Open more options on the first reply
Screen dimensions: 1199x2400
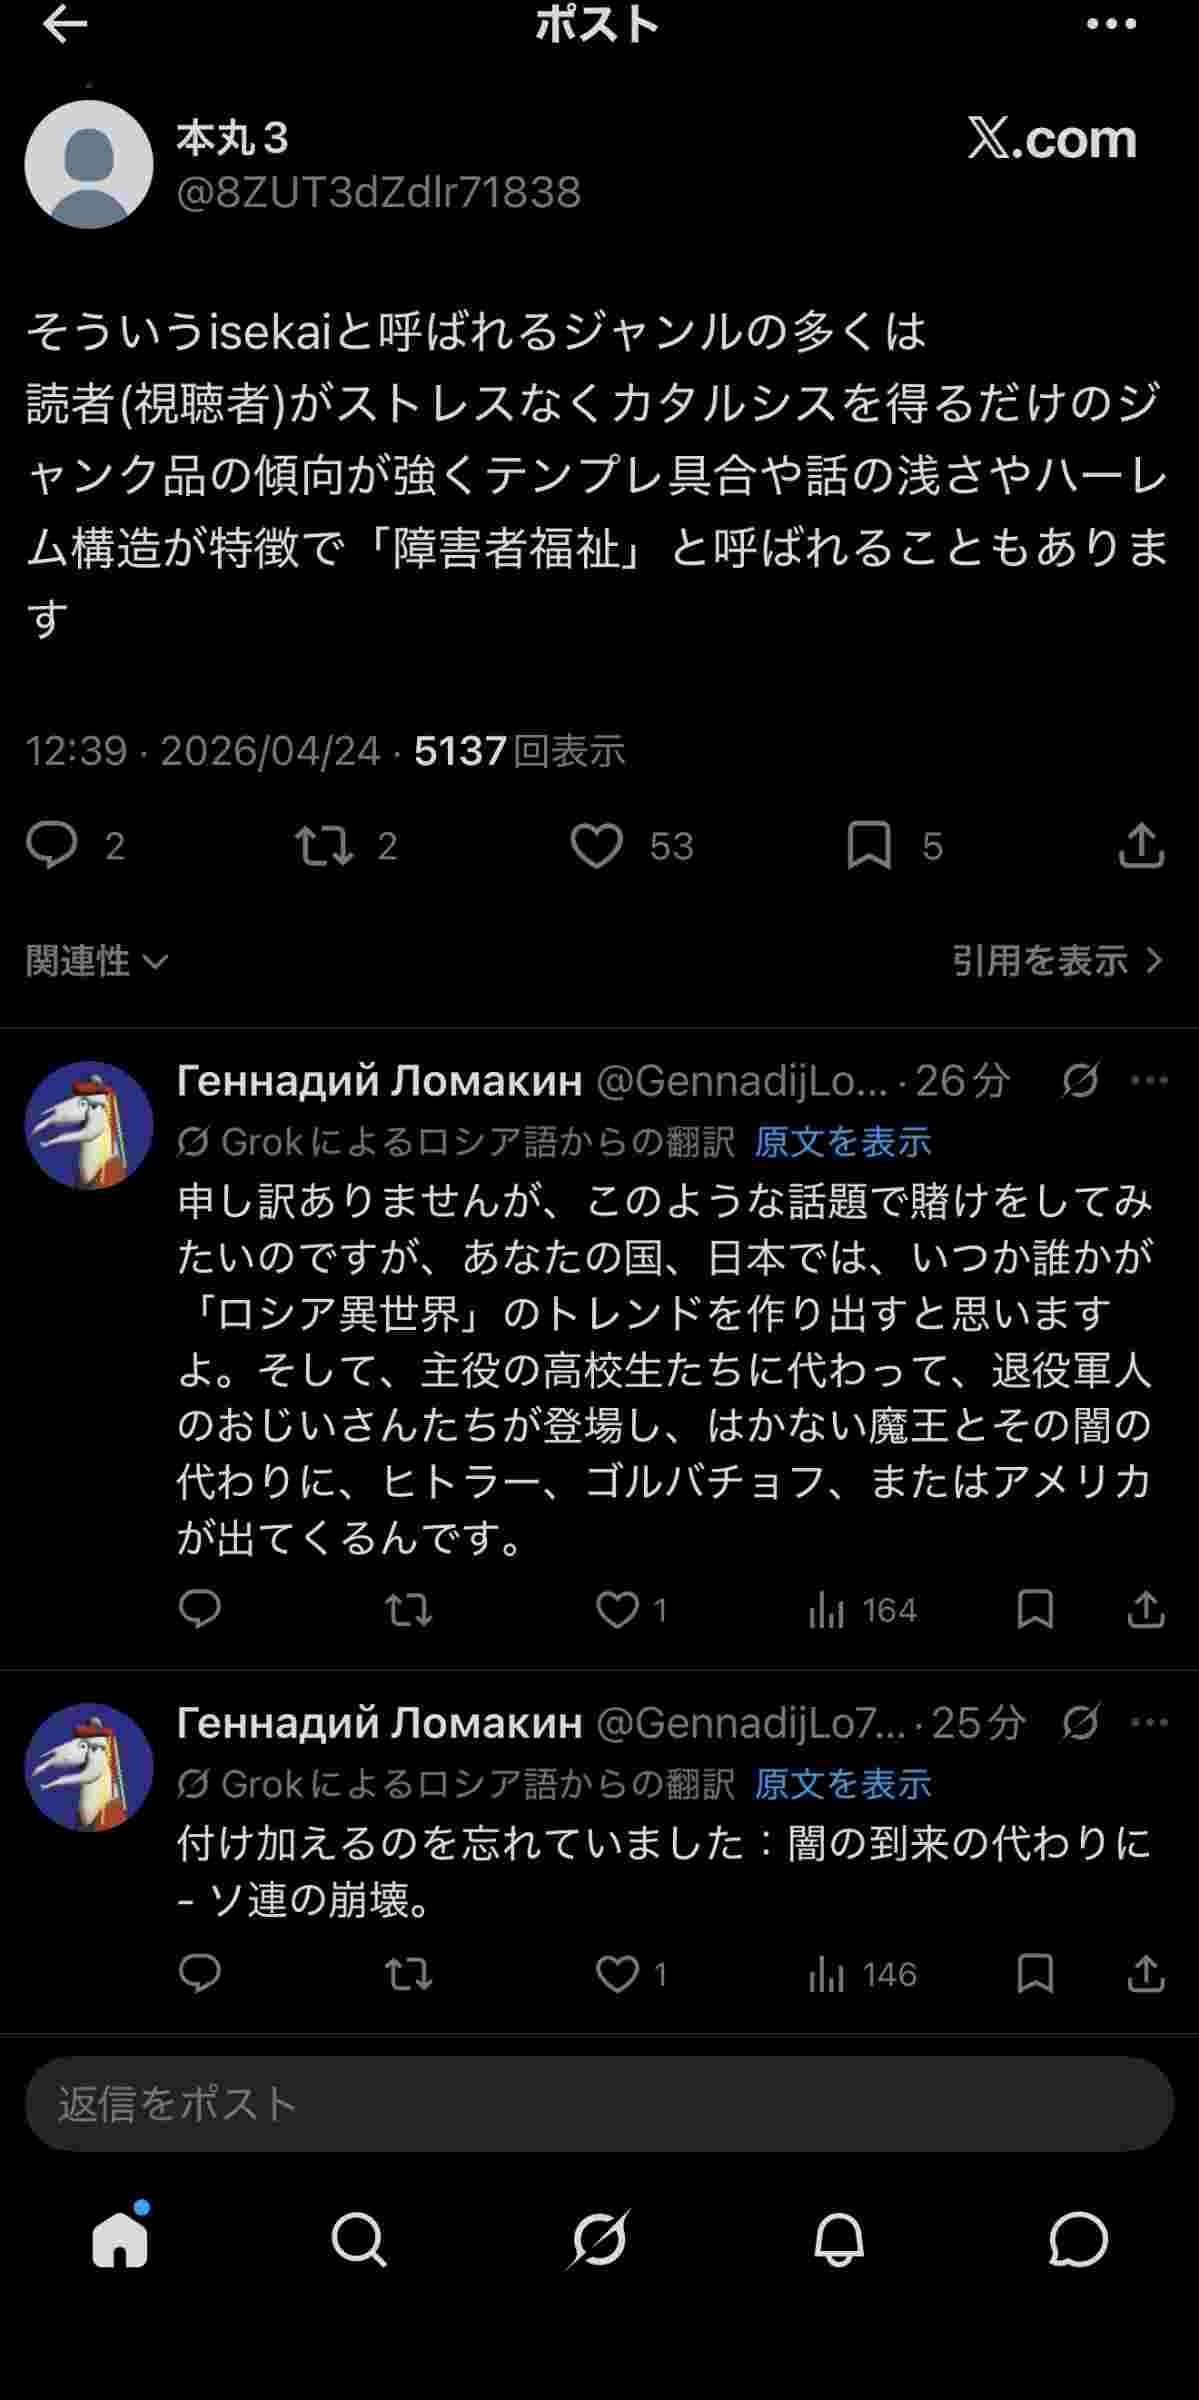pyautogui.click(x=1149, y=1080)
